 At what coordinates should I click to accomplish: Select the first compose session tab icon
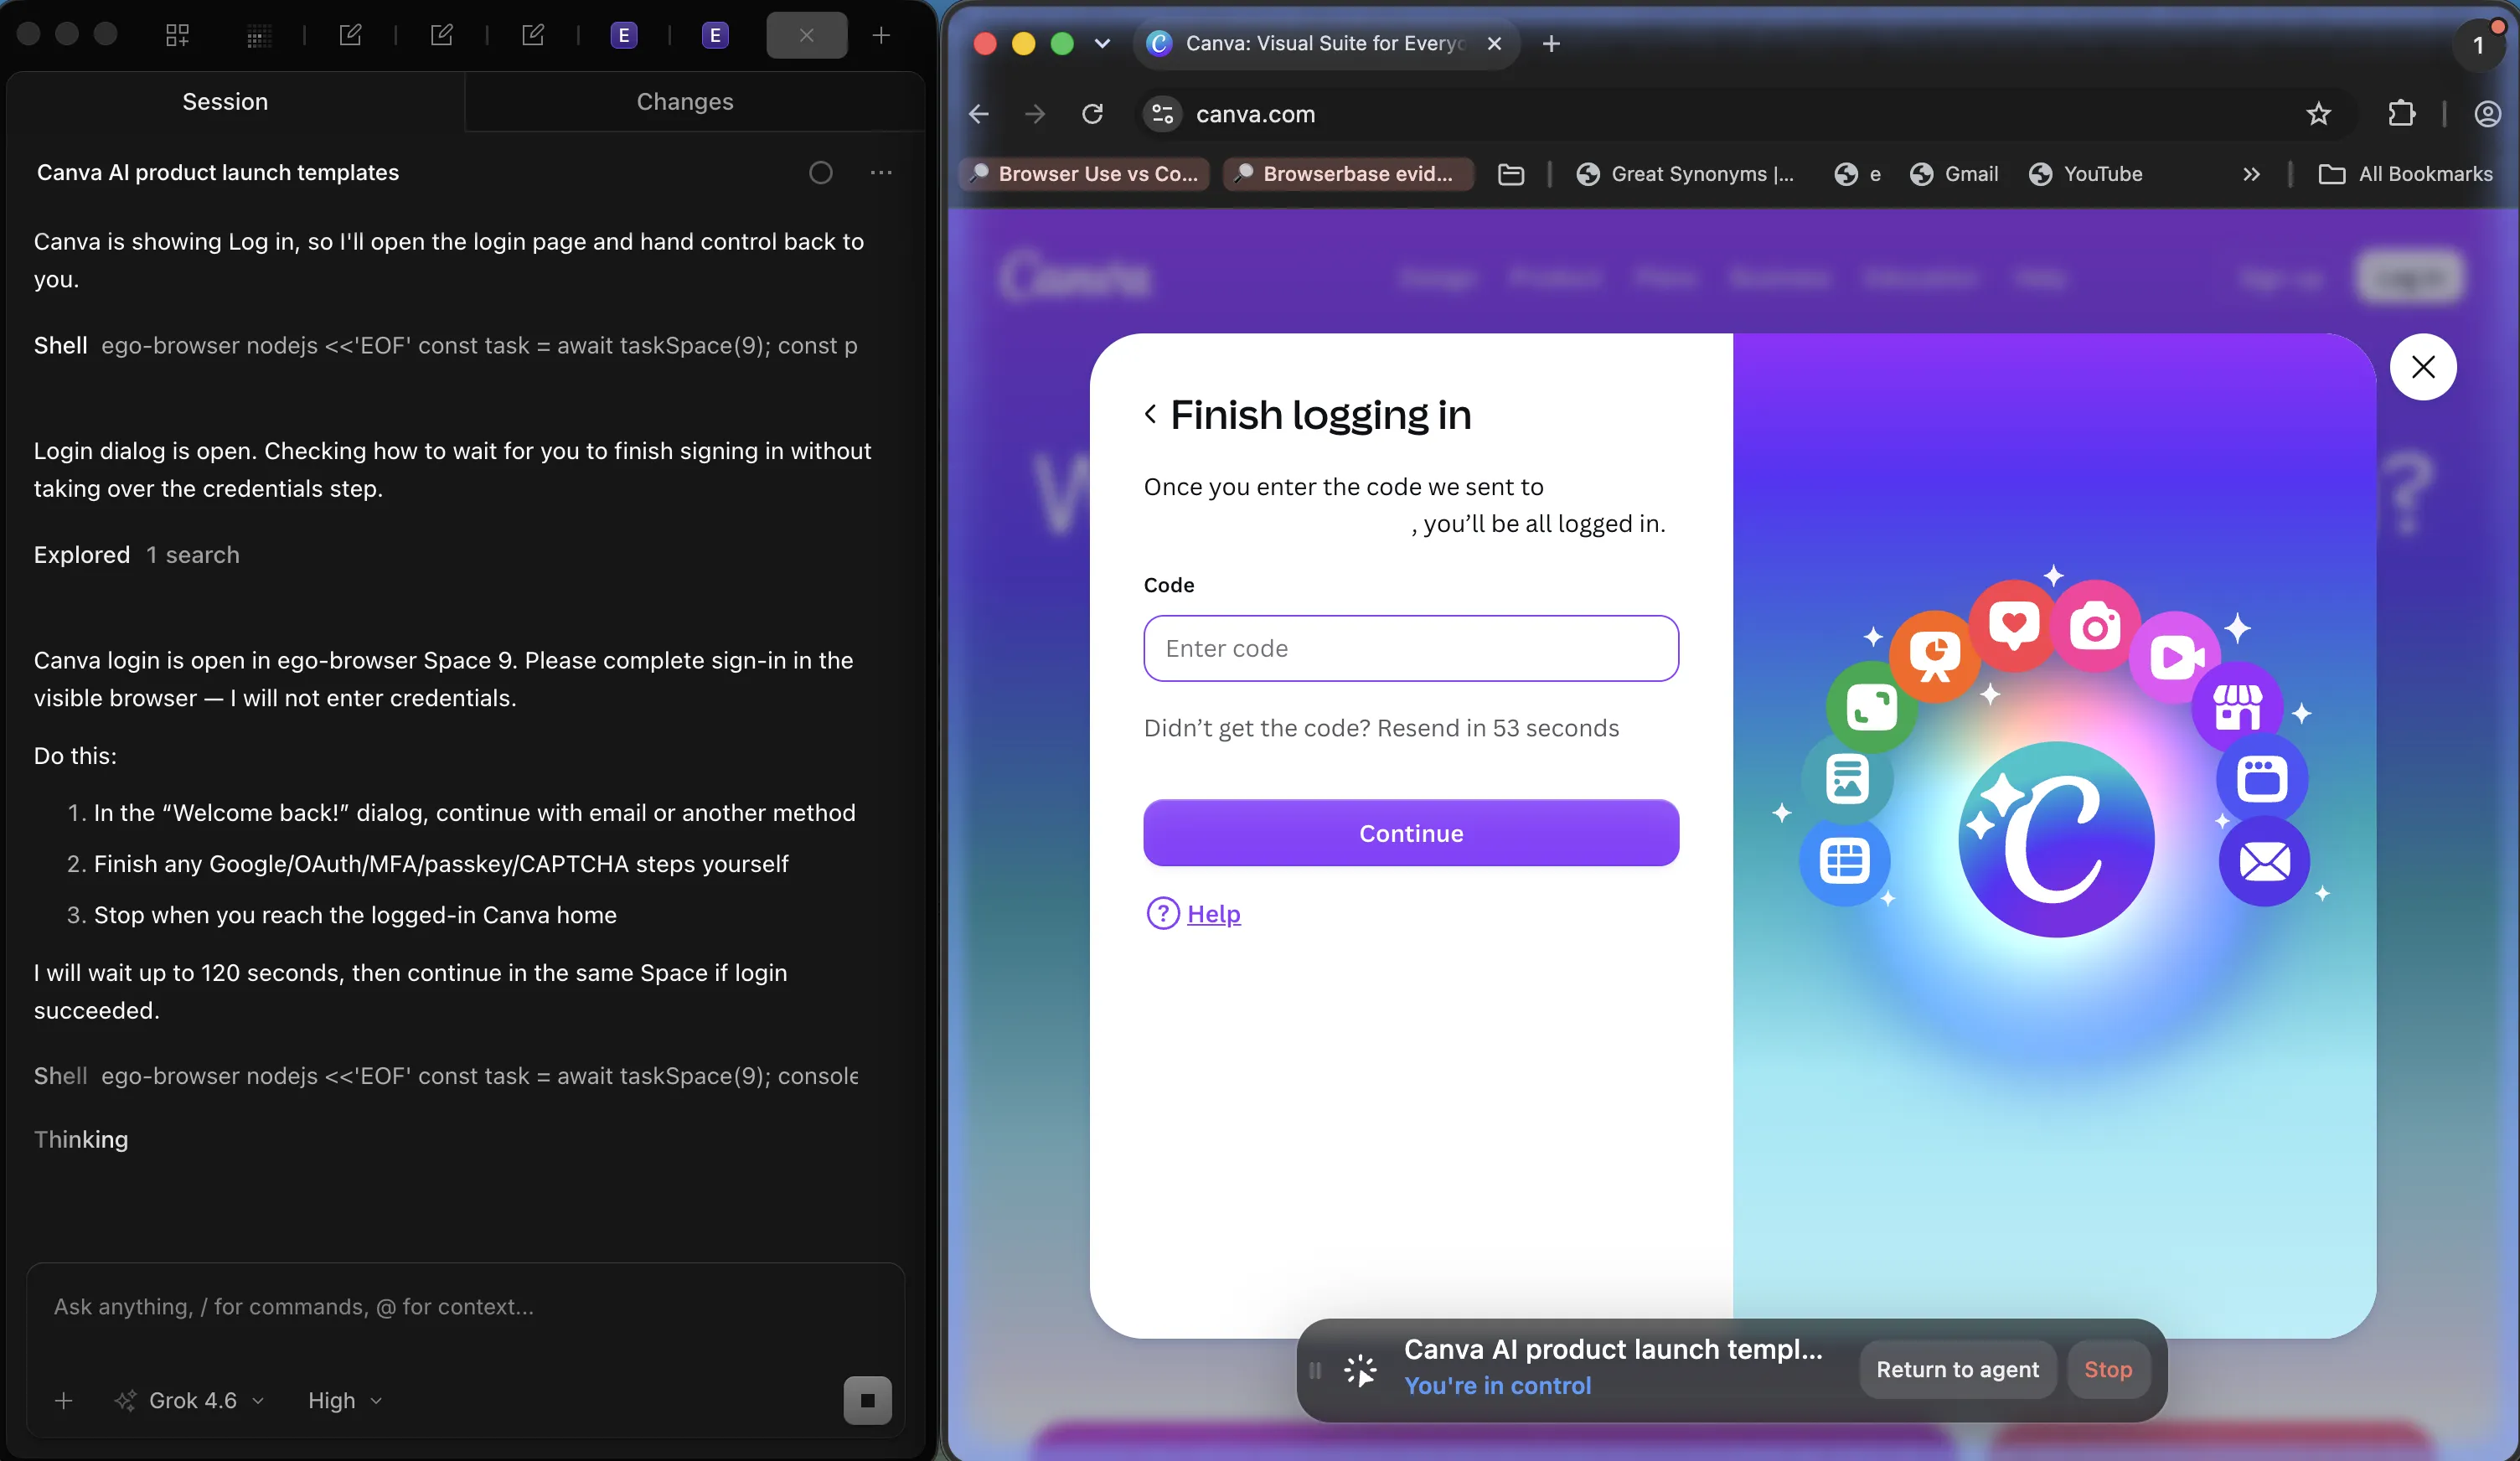coord(350,35)
